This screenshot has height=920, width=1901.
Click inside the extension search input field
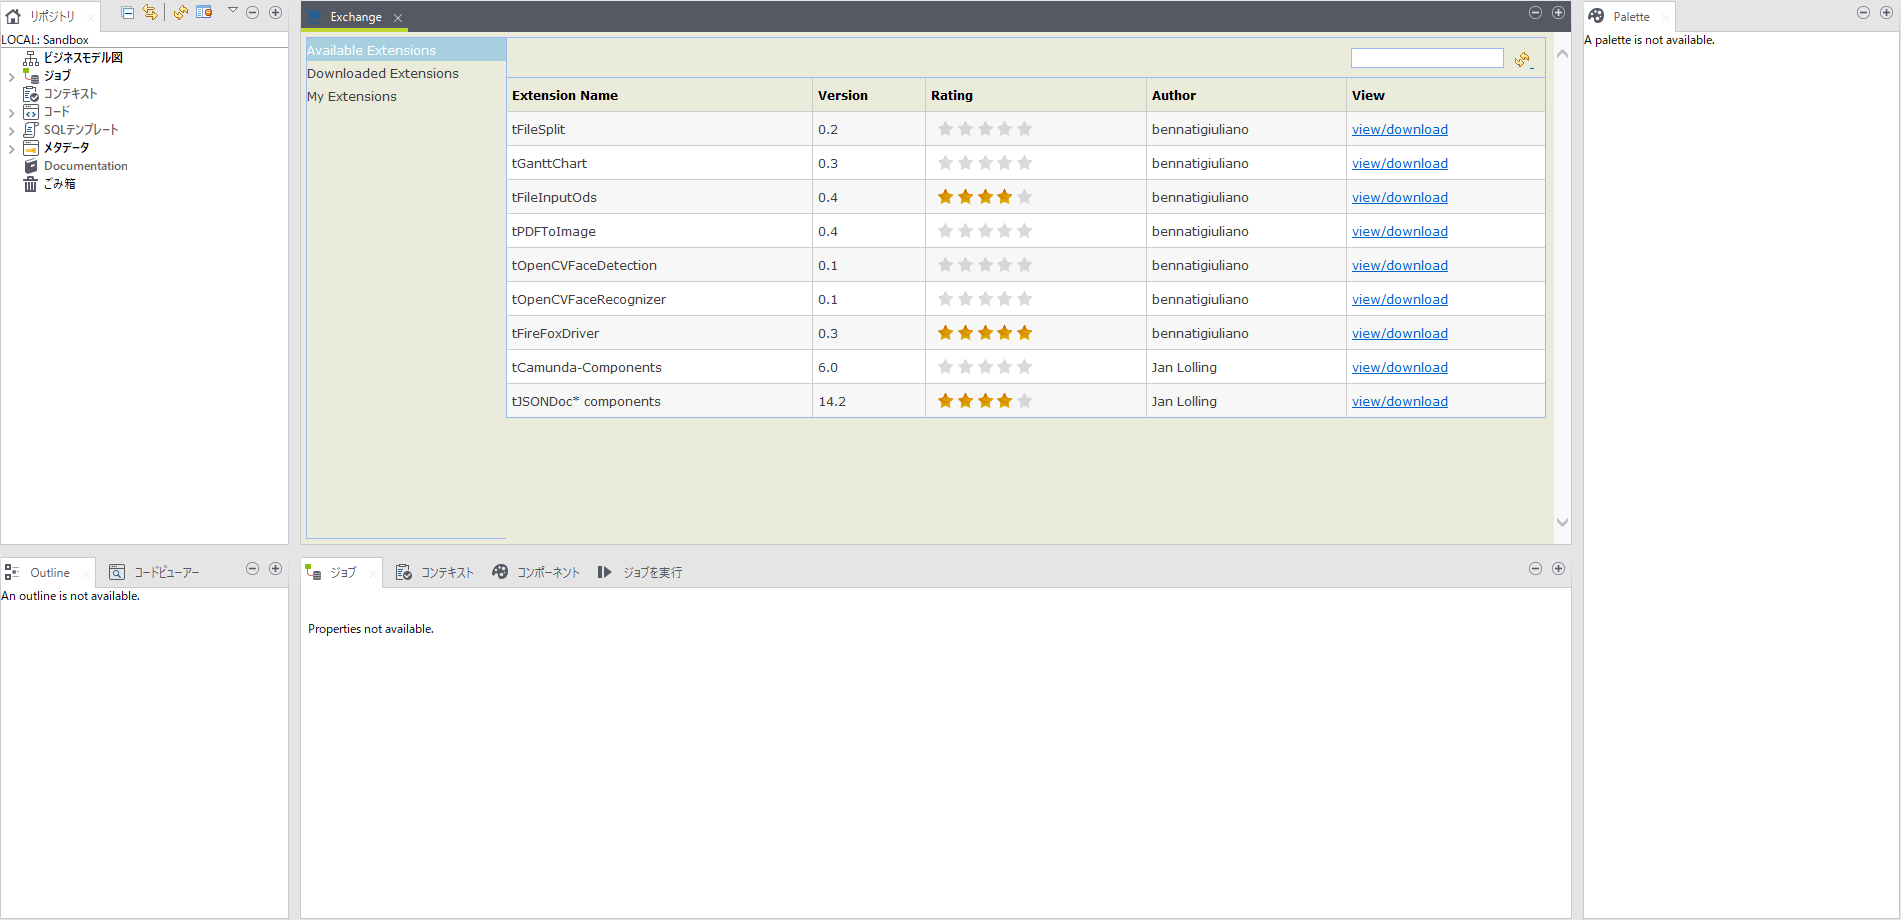[x=1427, y=57]
